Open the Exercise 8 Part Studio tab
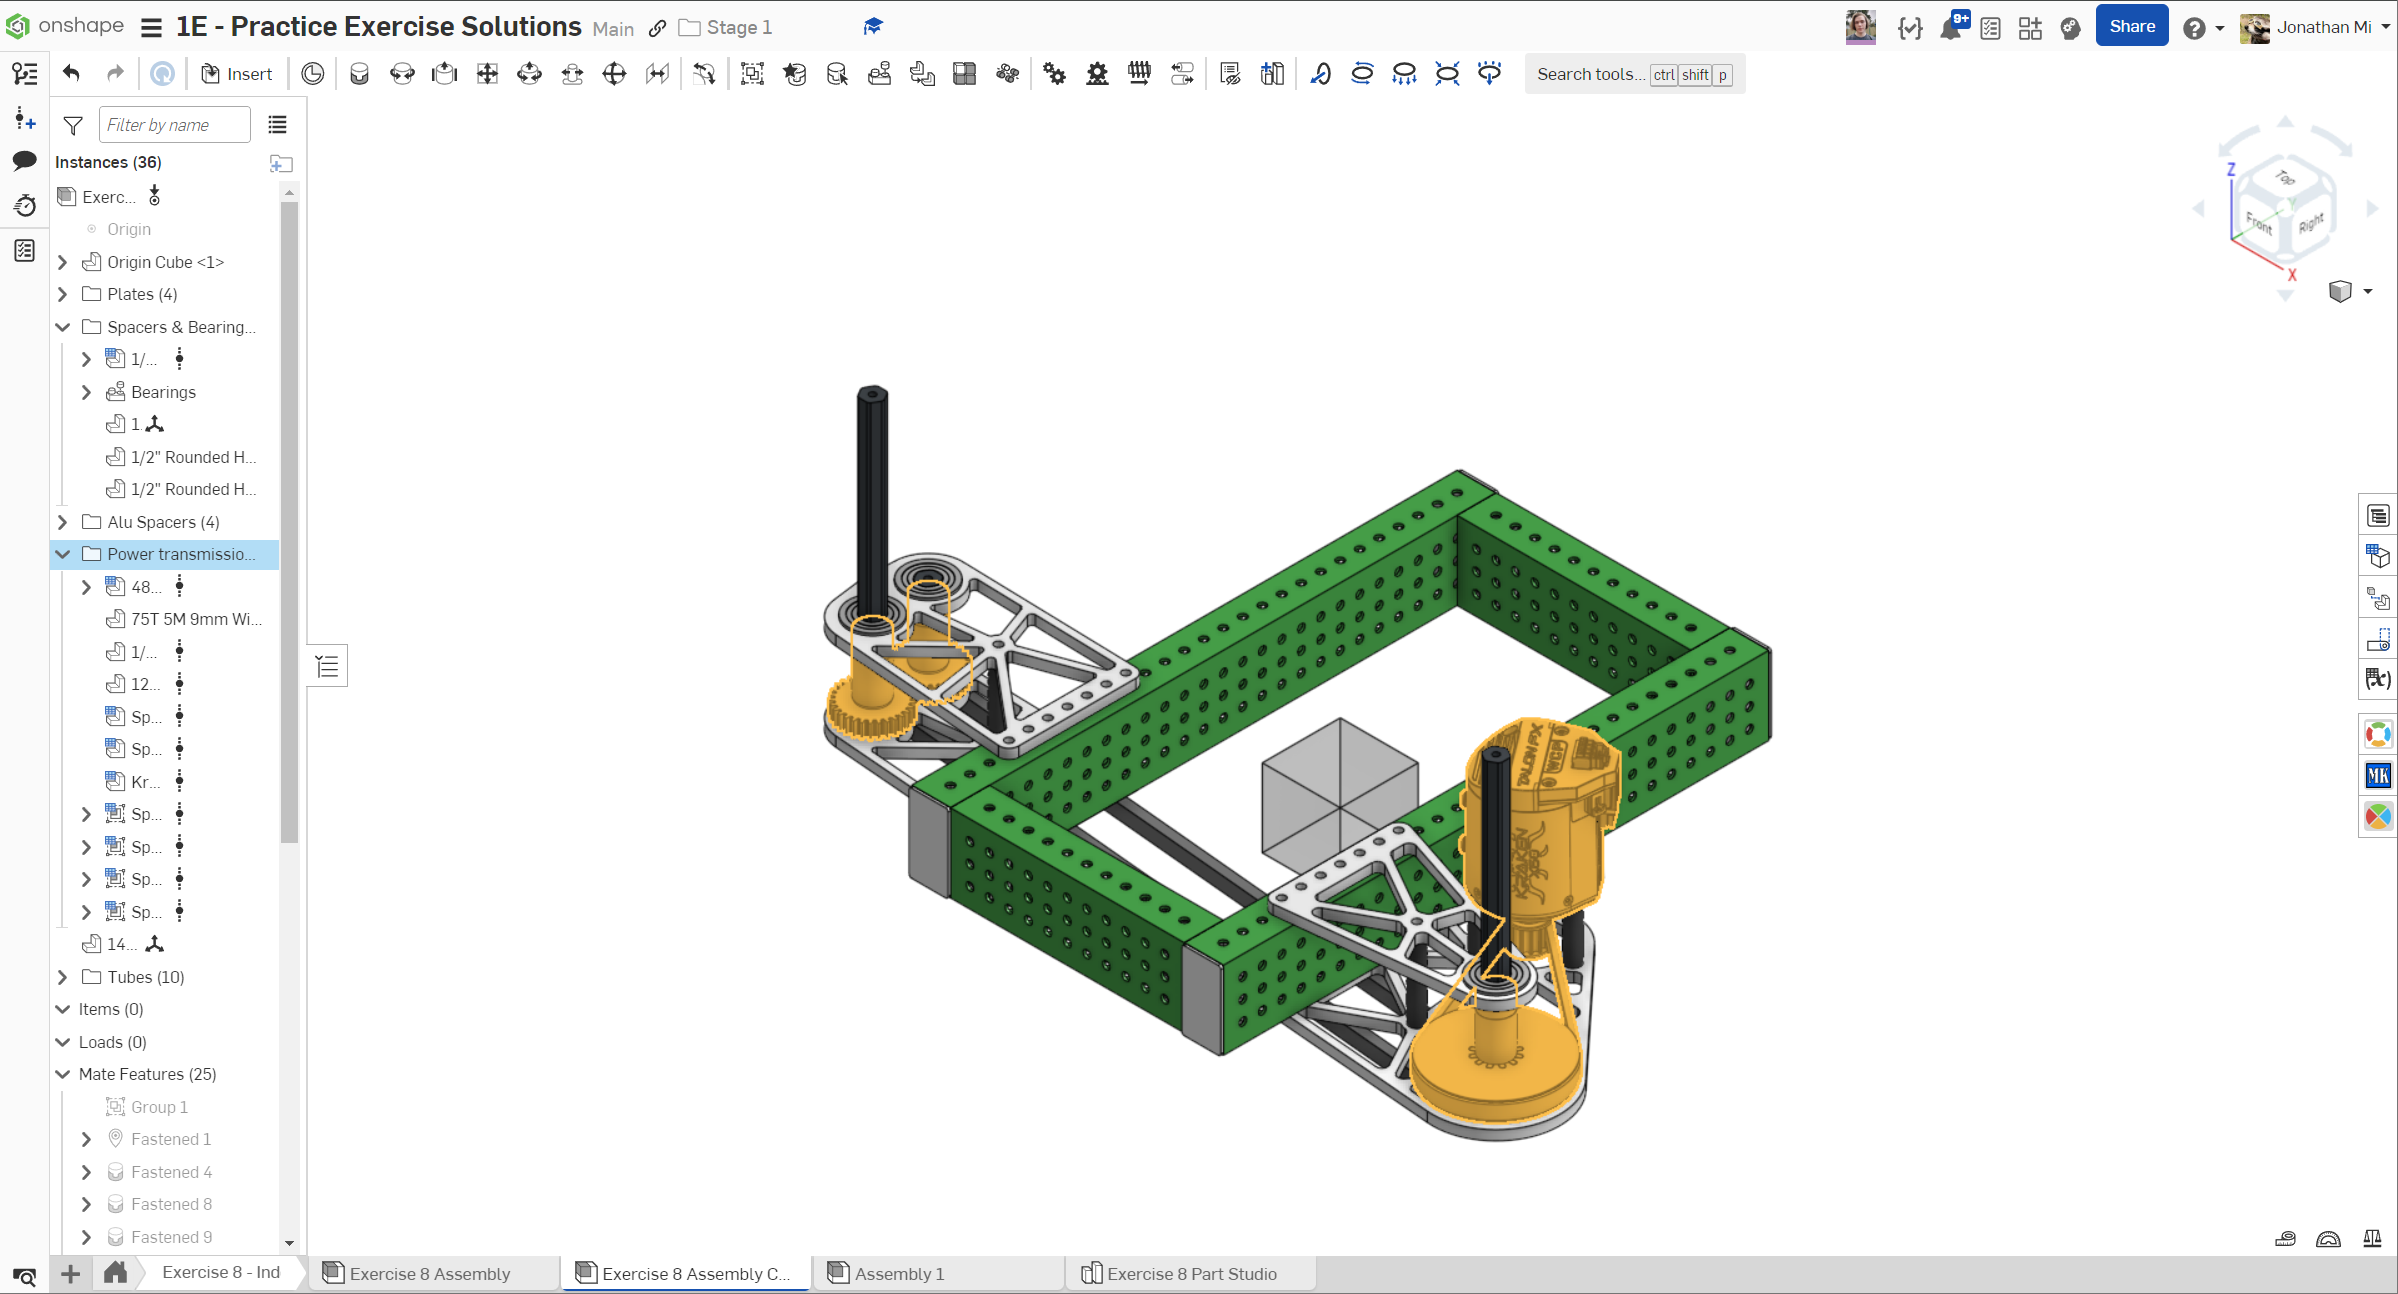This screenshot has width=2398, height=1294. point(1190,1273)
